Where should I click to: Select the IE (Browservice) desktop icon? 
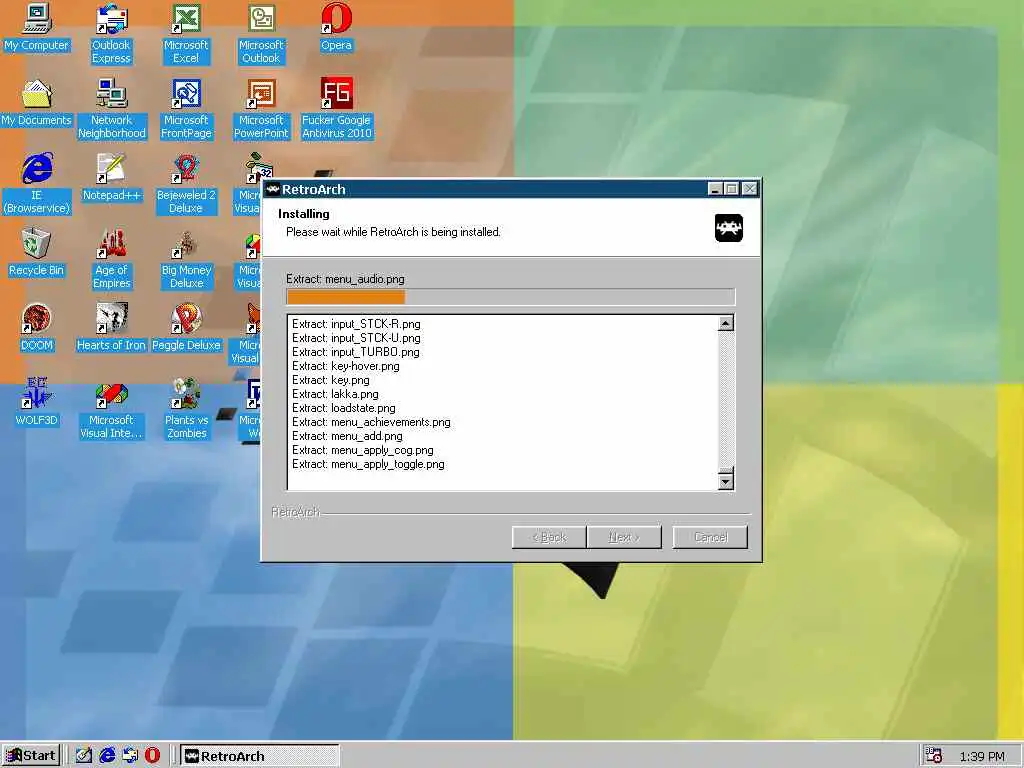[x=37, y=184]
